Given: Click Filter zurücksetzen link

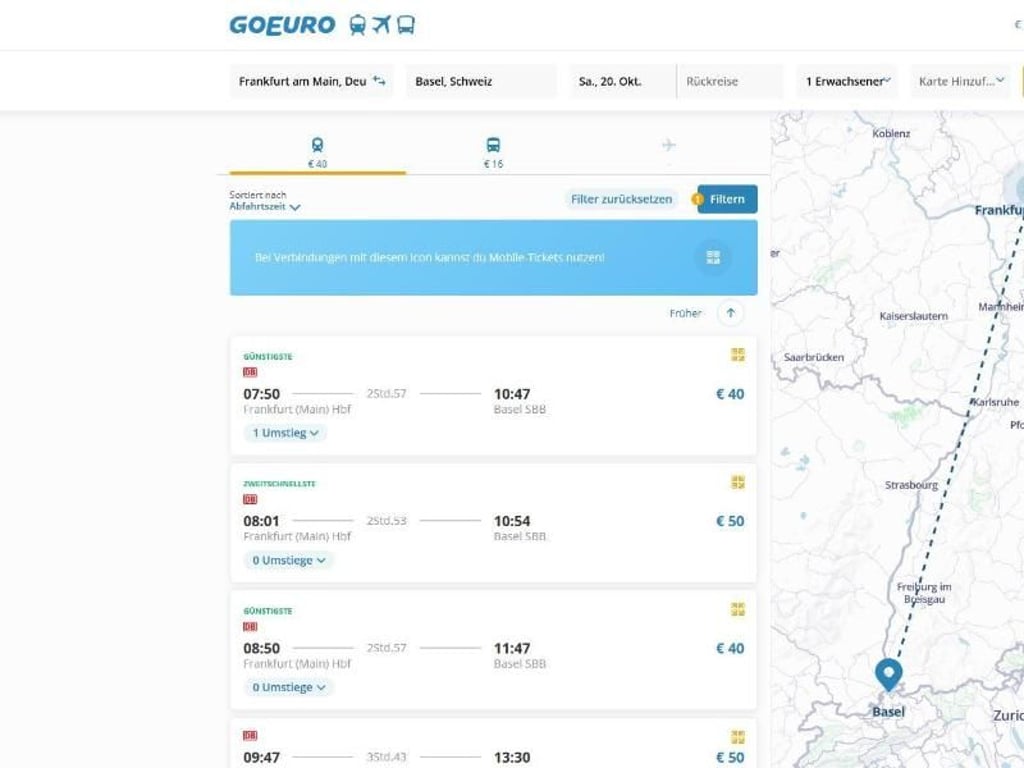Looking at the screenshot, I should point(621,199).
